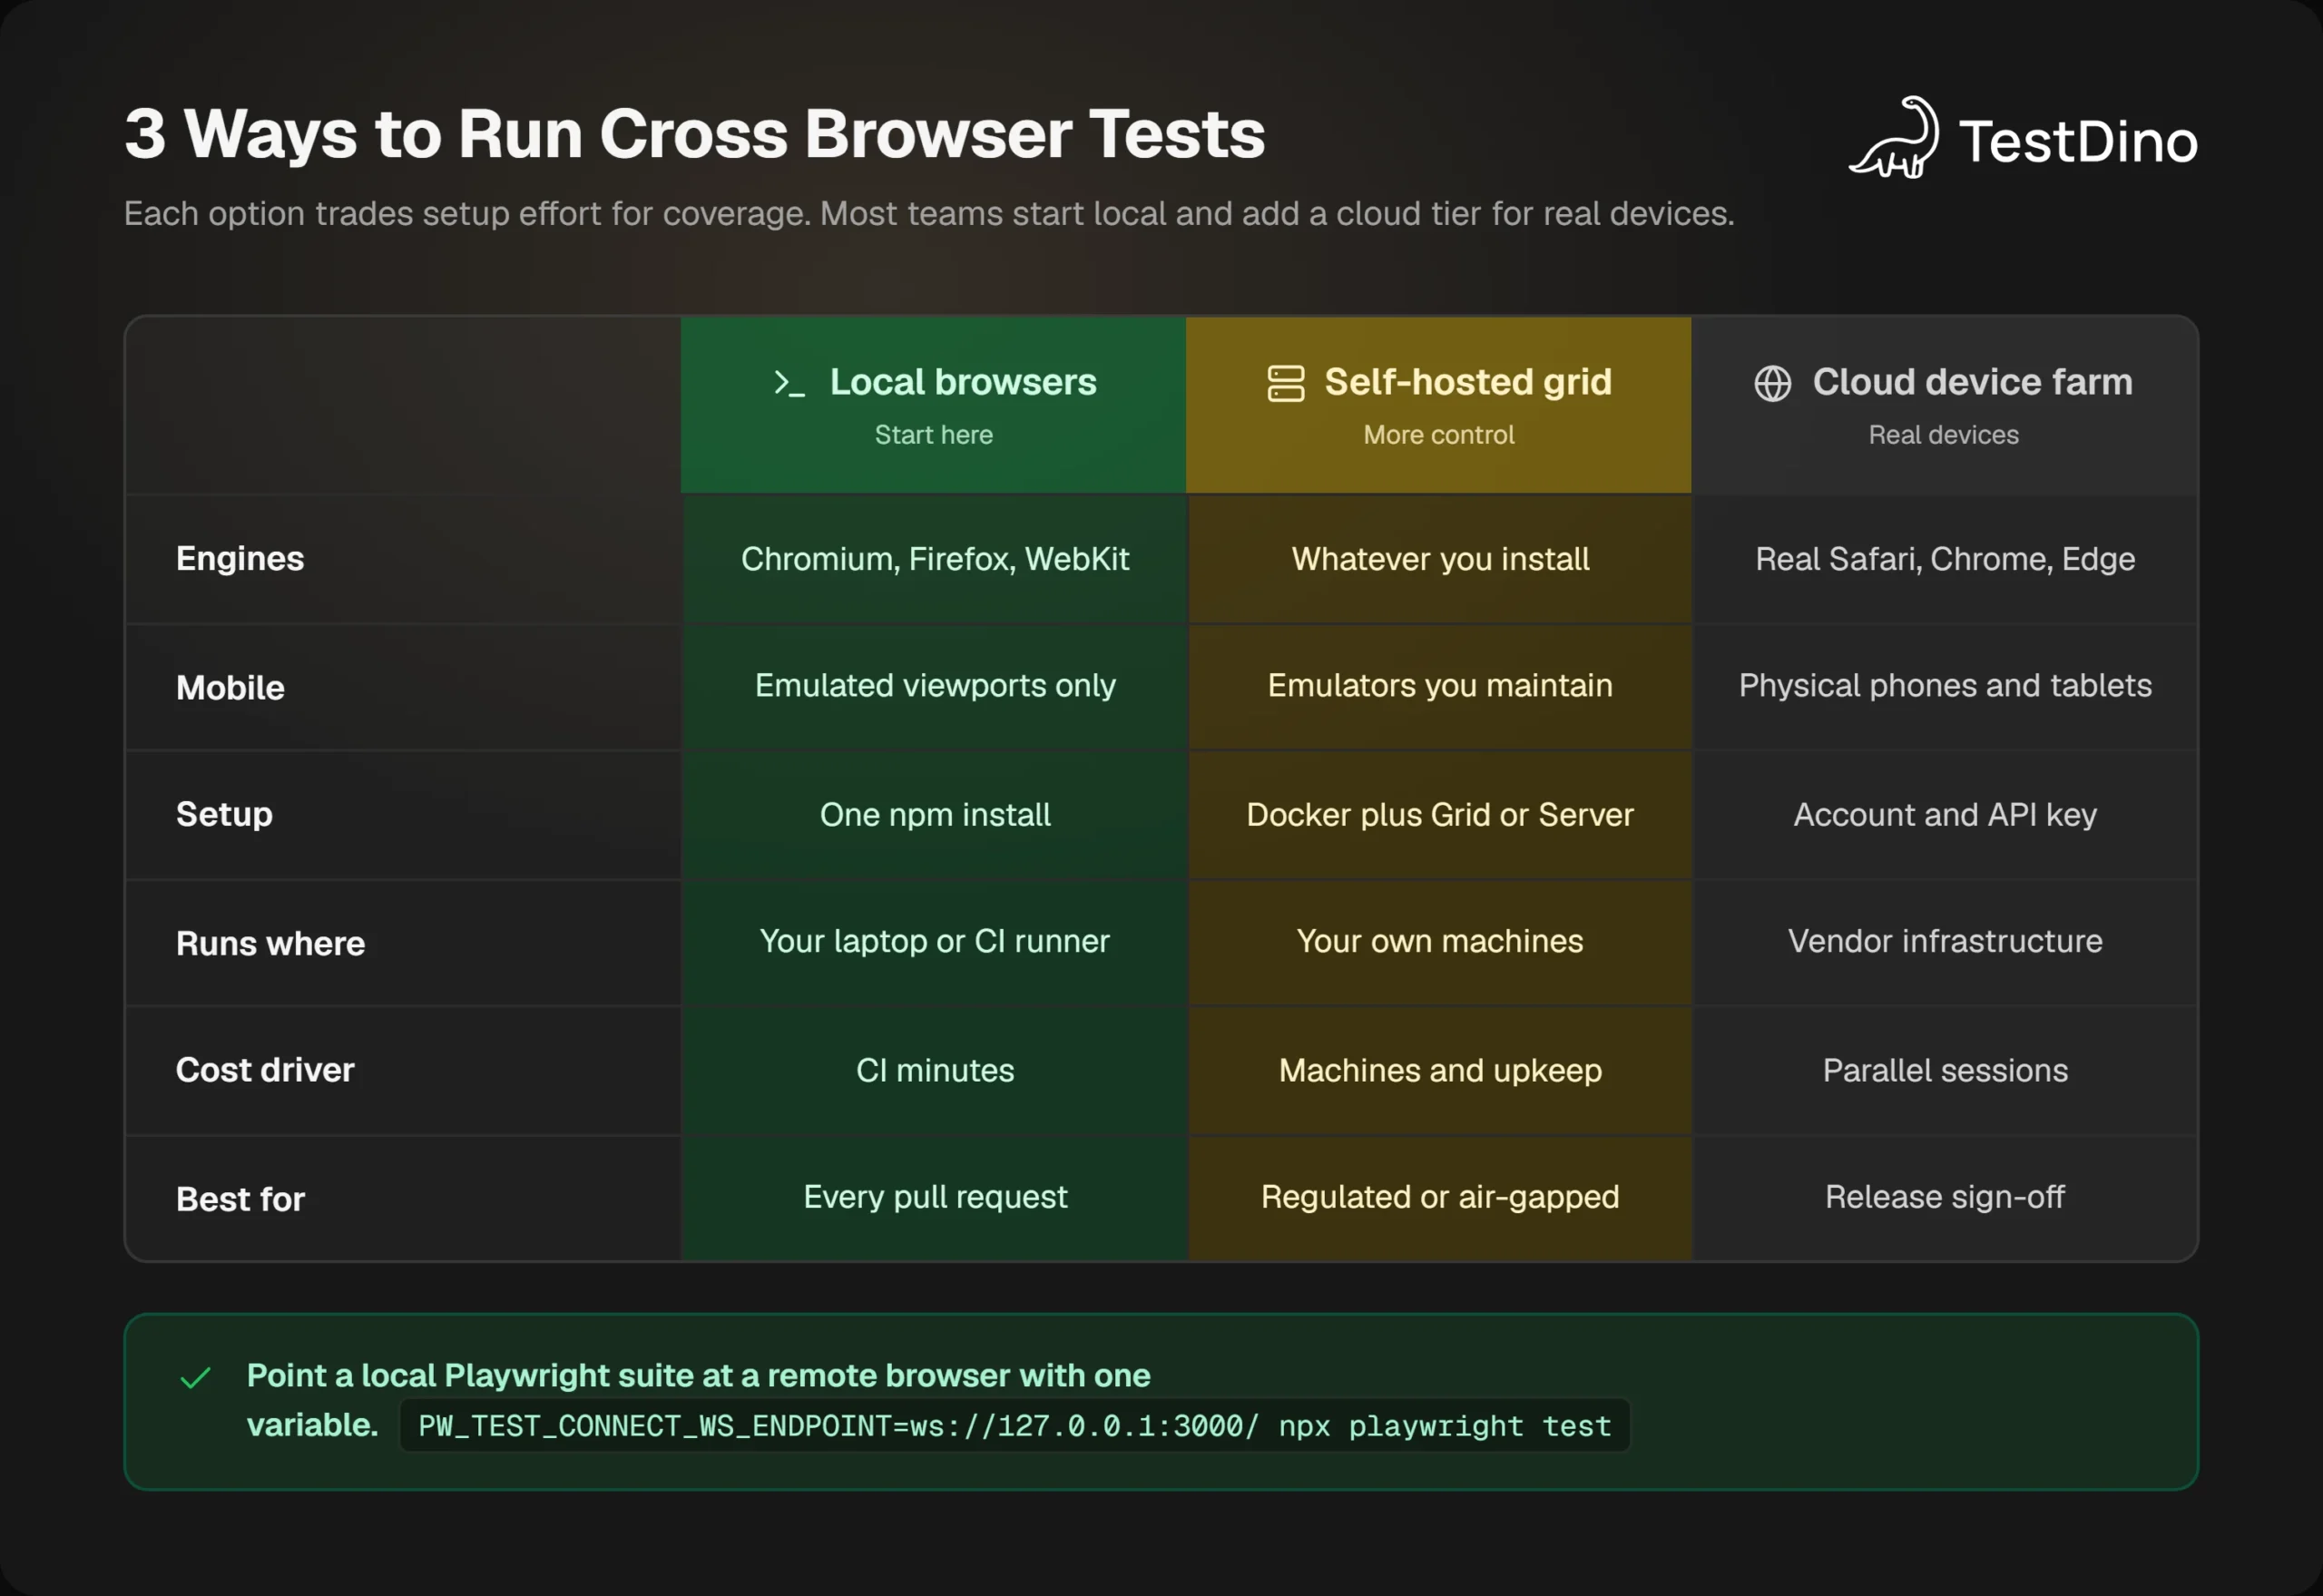Click the globe icon beside Cloud device farm
The height and width of the screenshot is (1596, 2323).
[1772, 383]
